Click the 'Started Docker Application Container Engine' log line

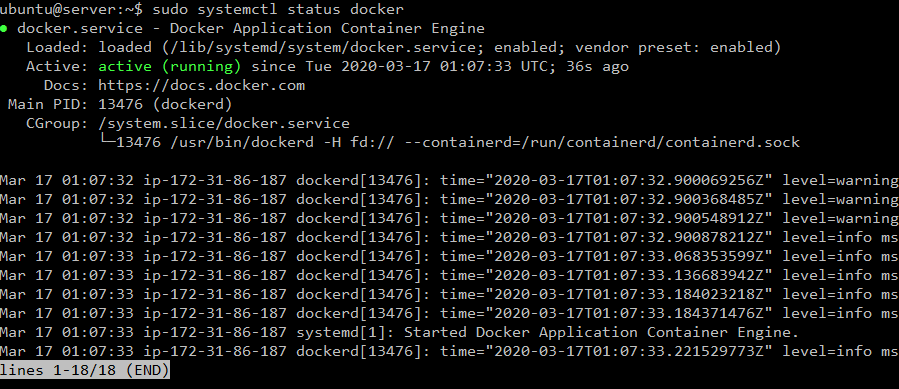(601, 332)
